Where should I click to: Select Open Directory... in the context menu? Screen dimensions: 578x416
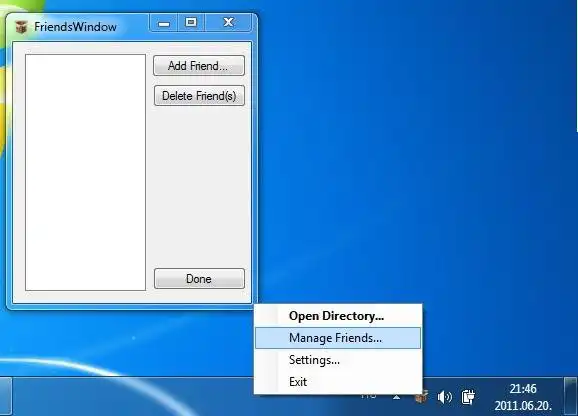338,316
